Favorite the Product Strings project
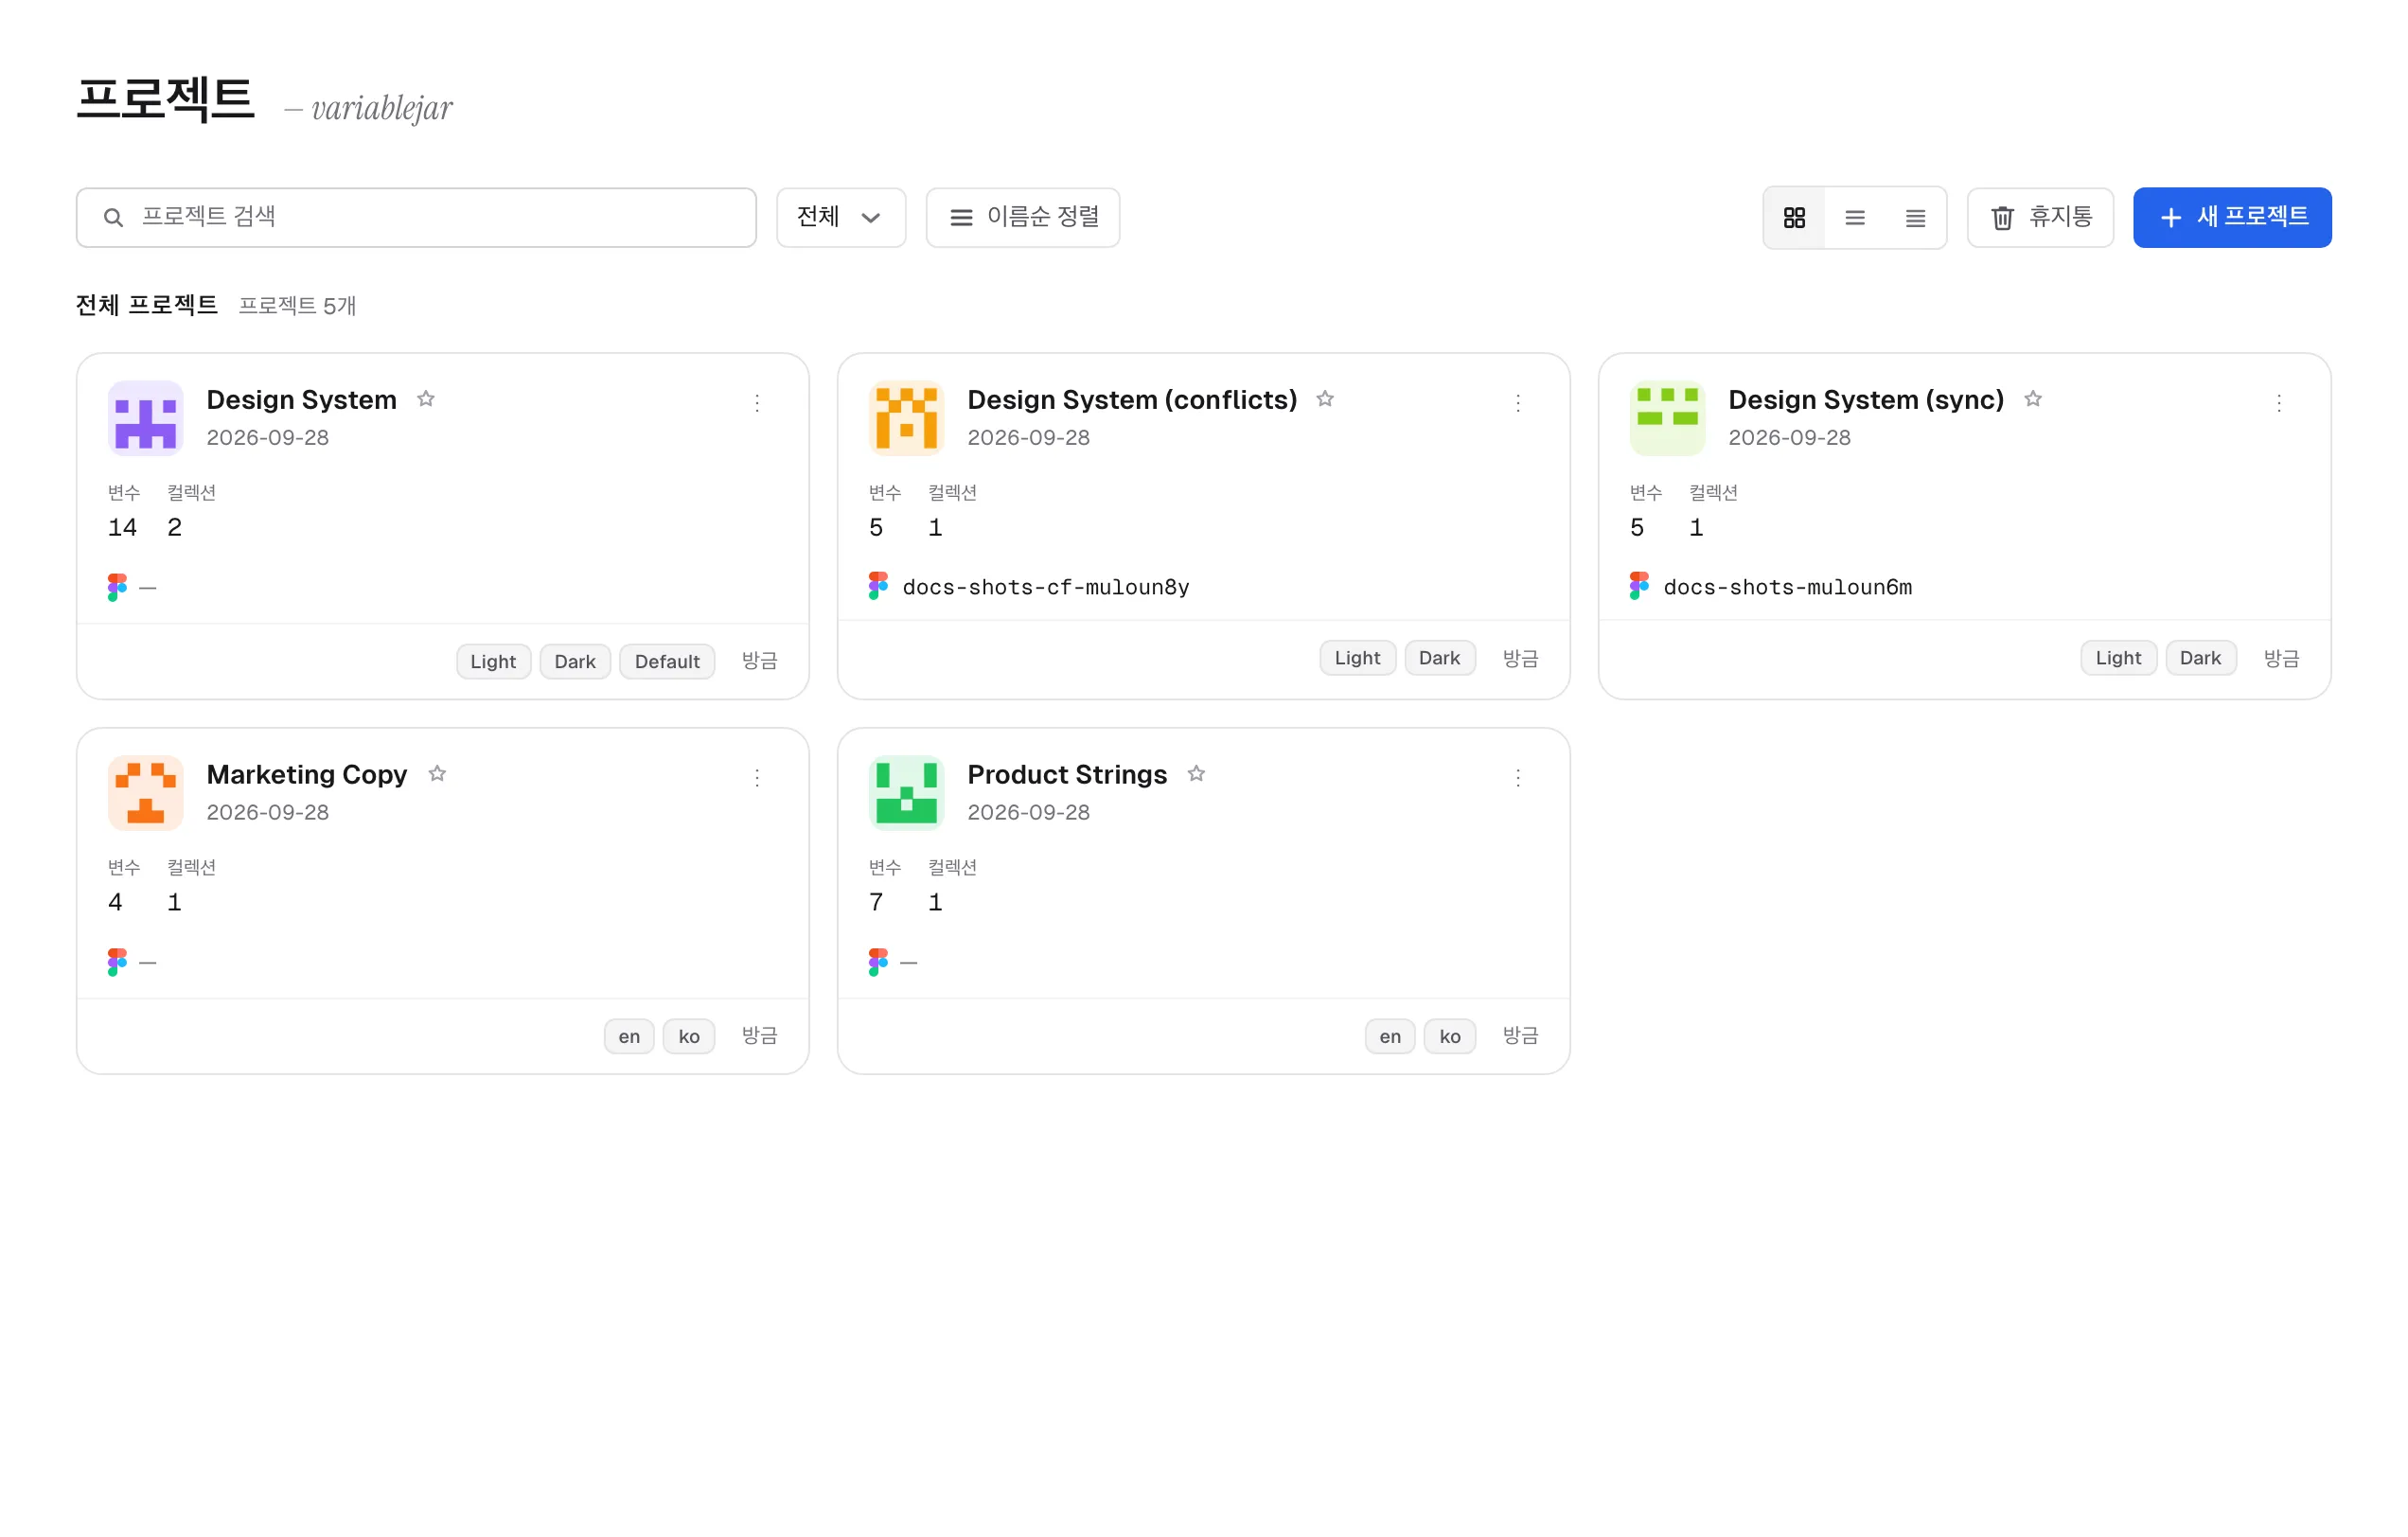Screen dimensions: 2408x1537 tap(1196, 774)
